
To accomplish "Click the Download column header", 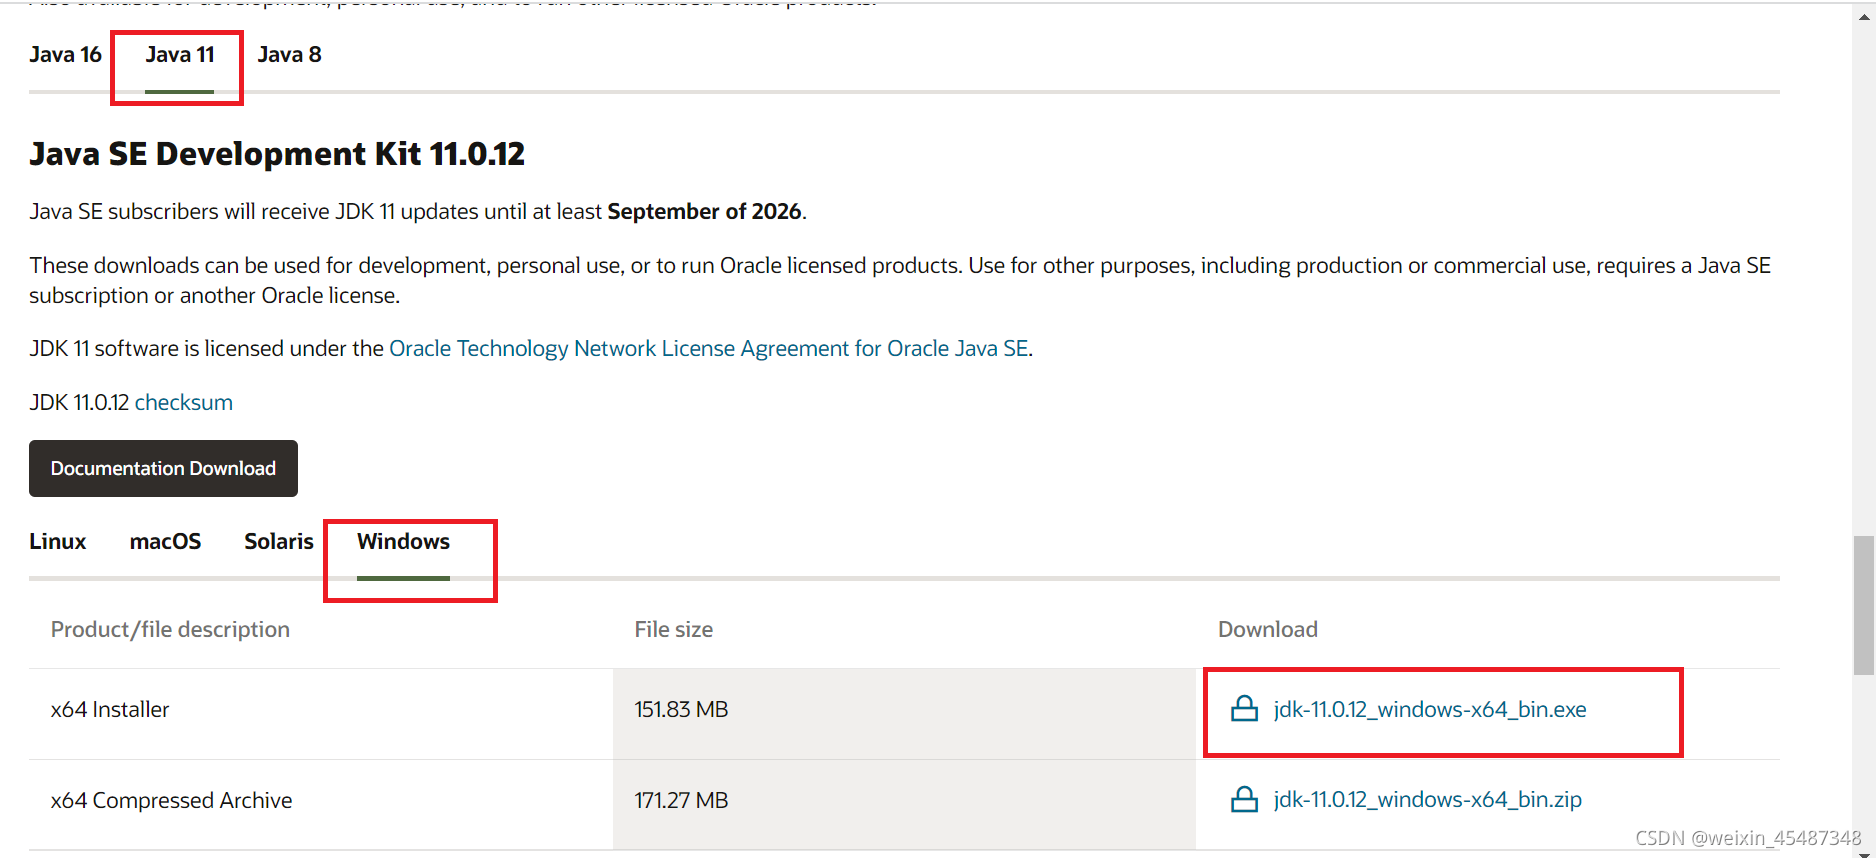I will coord(1268,629).
